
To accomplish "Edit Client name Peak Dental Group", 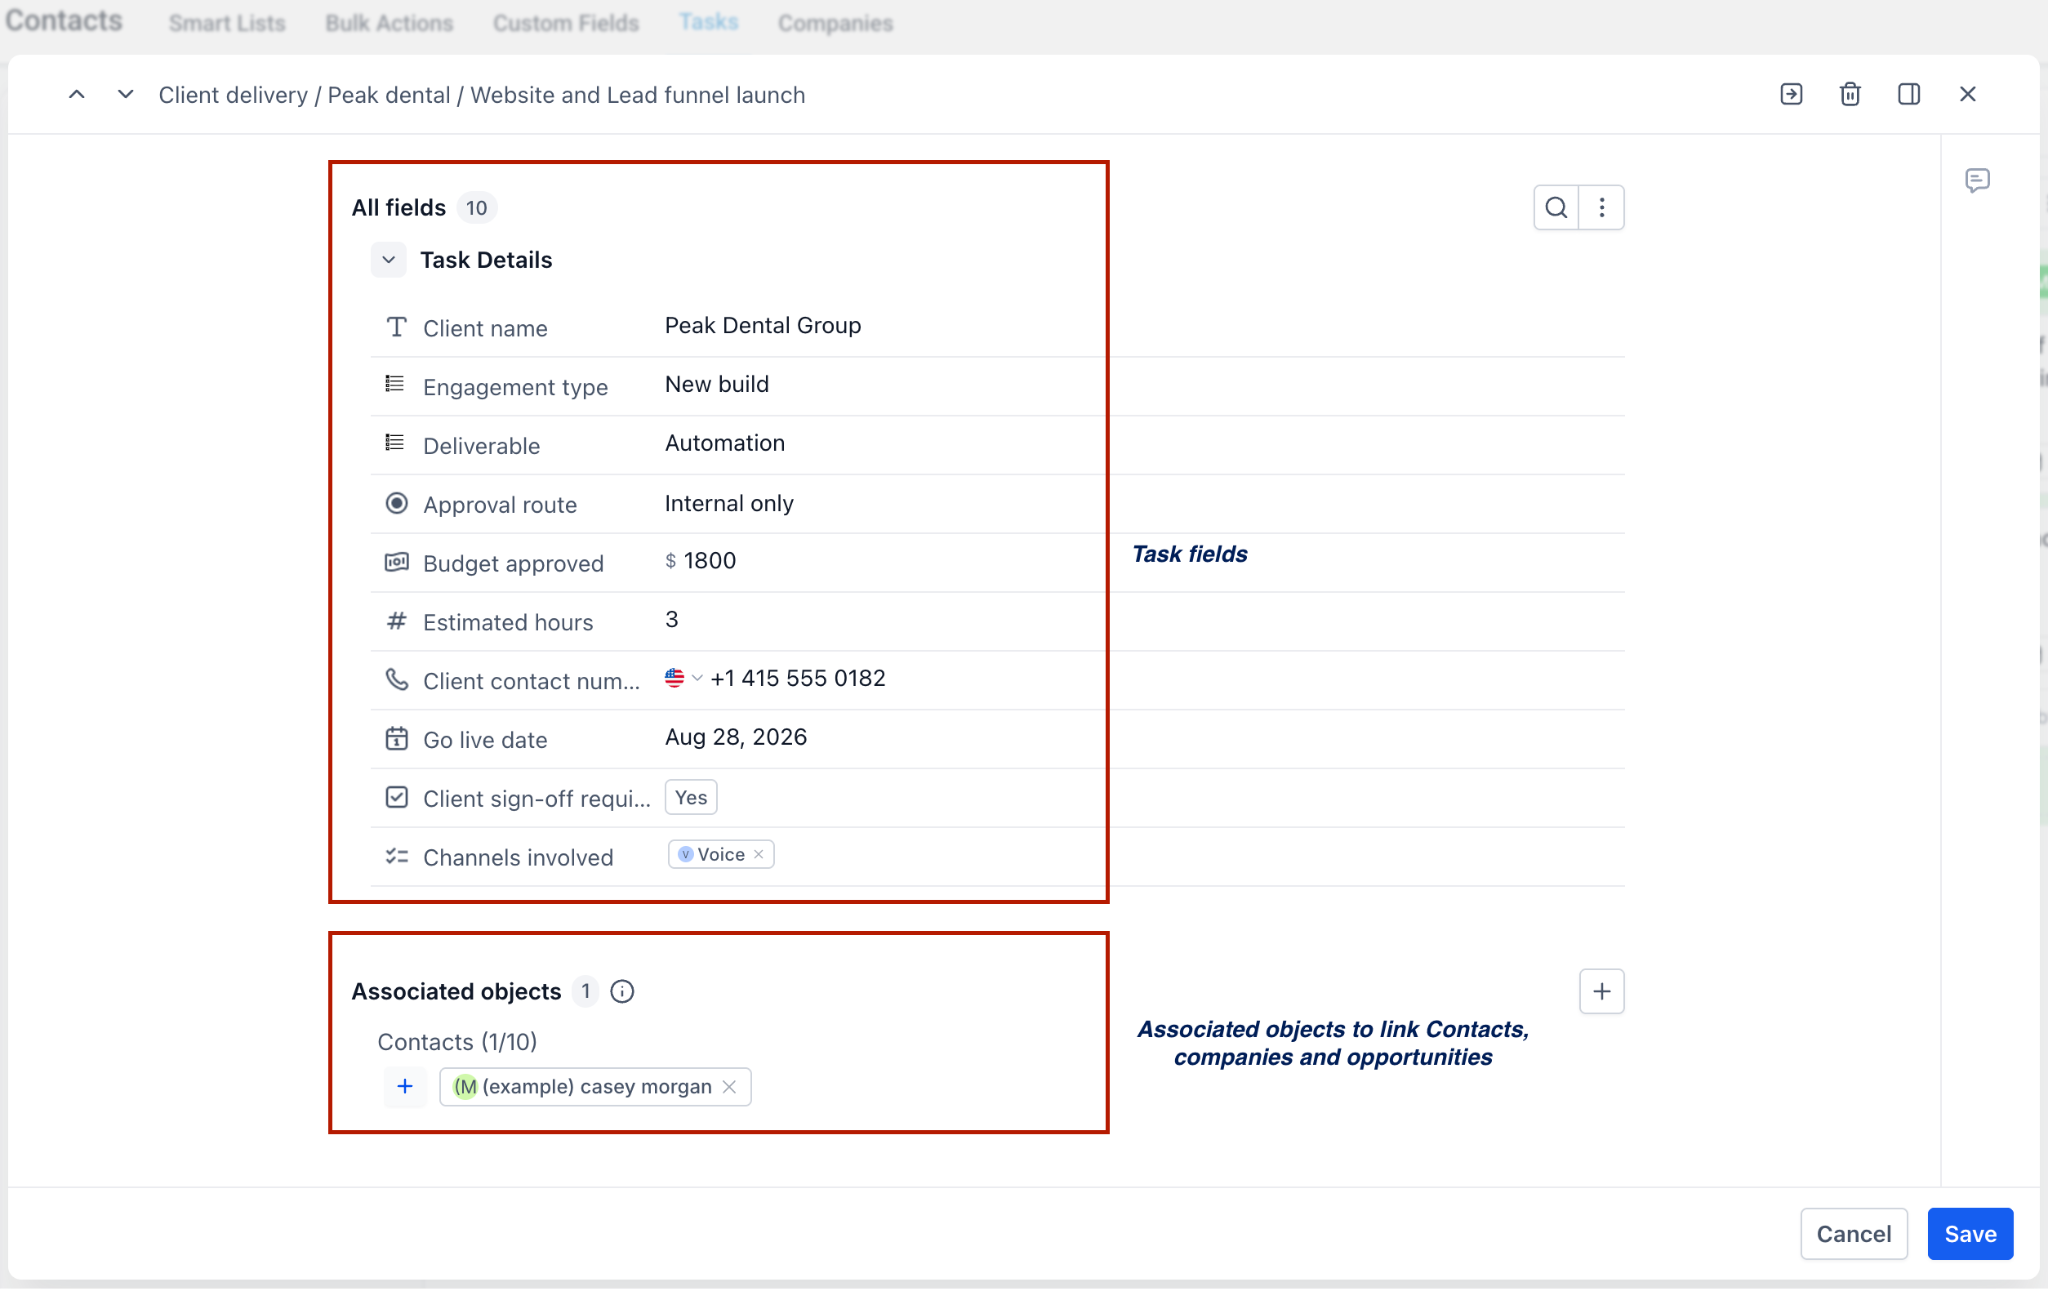I will (x=763, y=325).
